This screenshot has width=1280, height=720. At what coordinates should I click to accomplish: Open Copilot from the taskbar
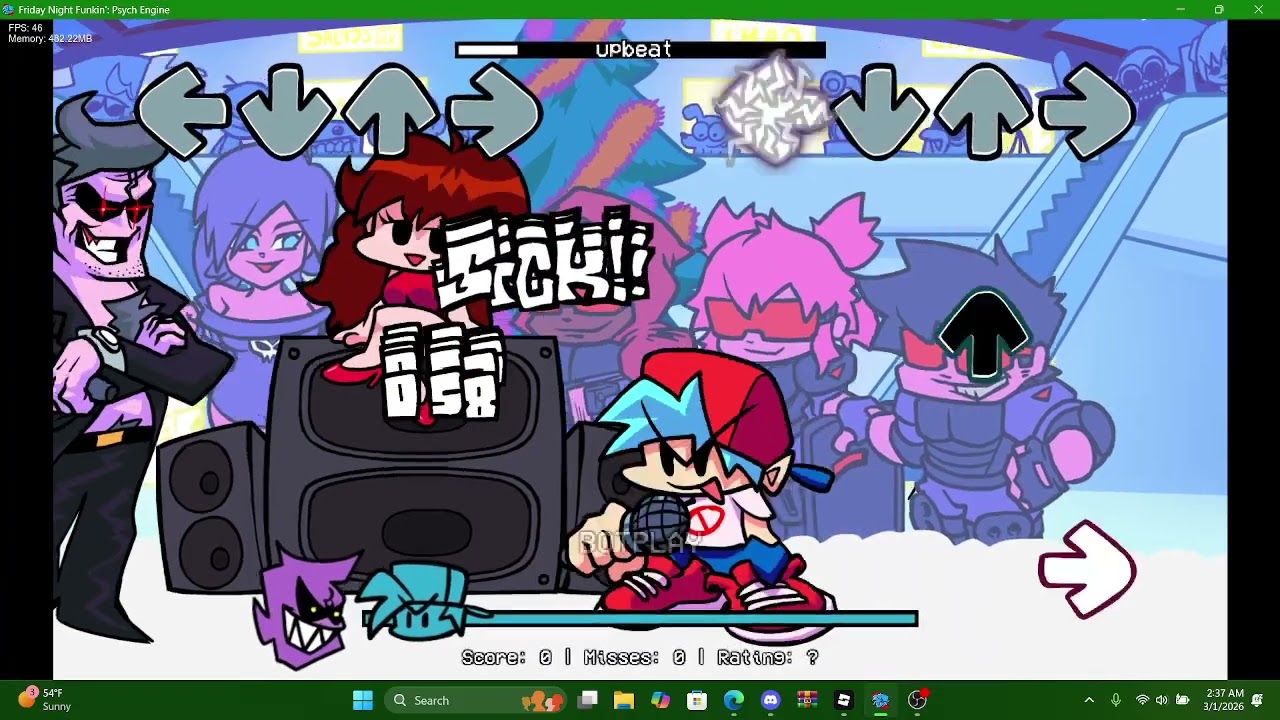(x=660, y=700)
